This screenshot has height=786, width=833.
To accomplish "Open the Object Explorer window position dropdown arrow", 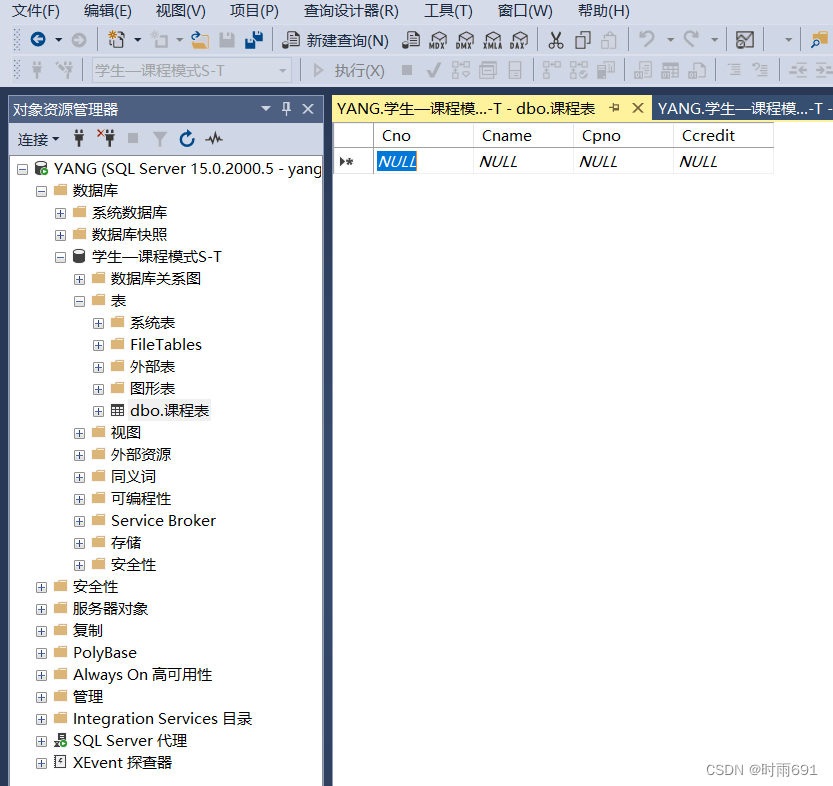I will 266,109.
